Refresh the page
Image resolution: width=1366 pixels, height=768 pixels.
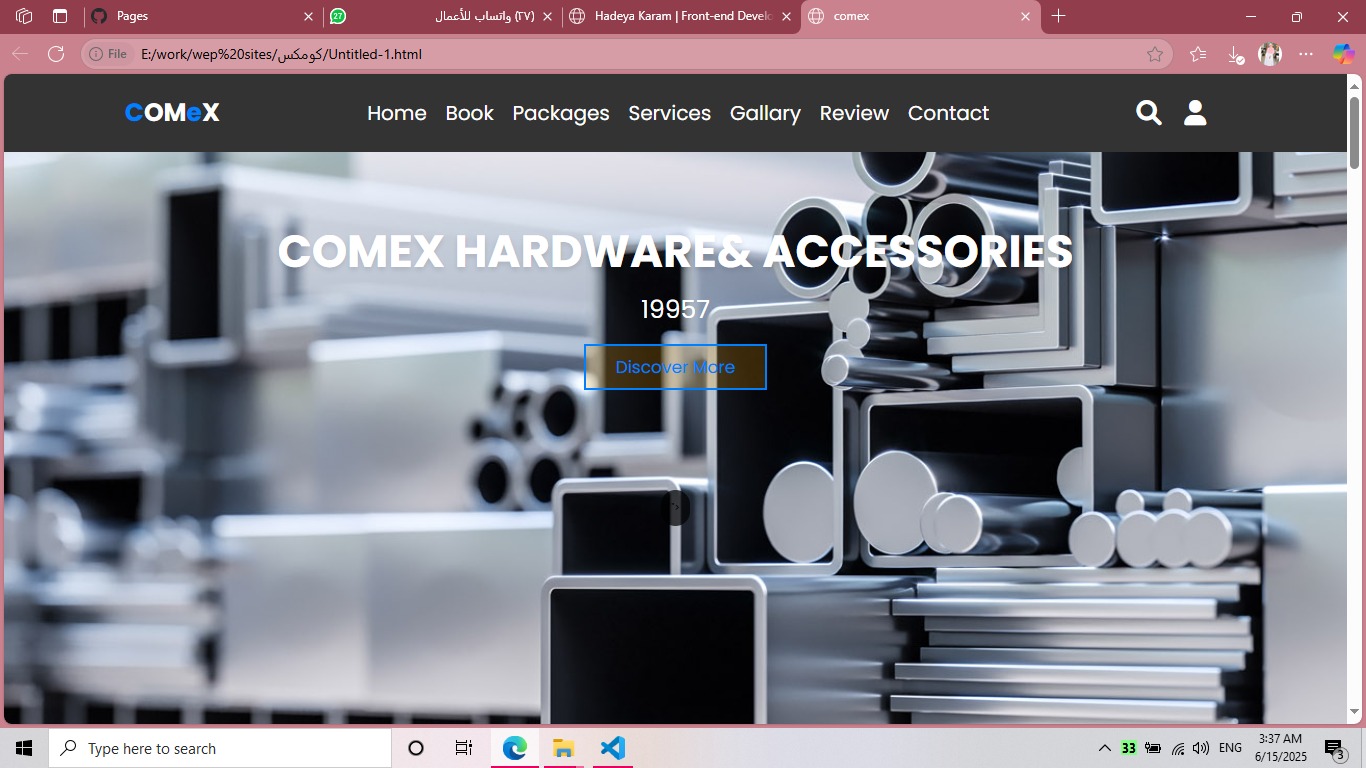(56, 54)
